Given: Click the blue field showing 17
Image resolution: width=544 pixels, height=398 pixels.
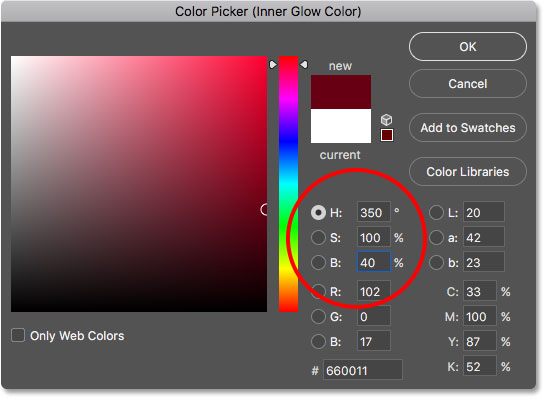Looking at the screenshot, I should point(374,341).
